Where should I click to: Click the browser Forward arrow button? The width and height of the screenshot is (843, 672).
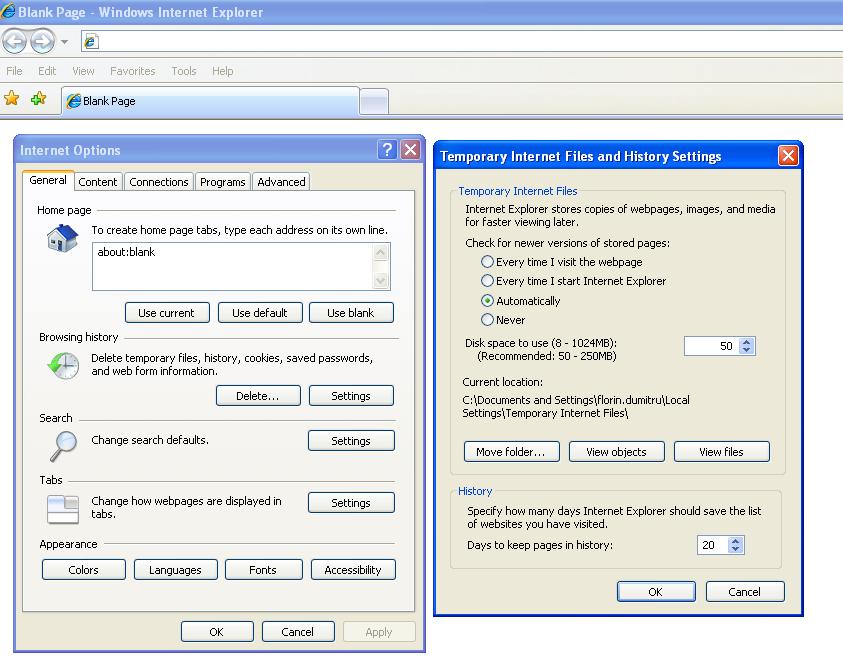(x=42, y=41)
